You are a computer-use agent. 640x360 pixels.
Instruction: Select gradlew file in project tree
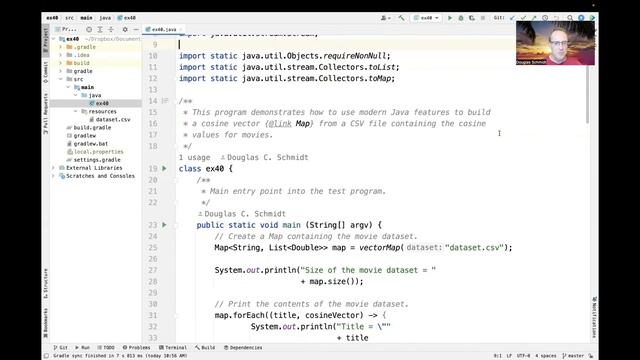[x=81, y=136]
